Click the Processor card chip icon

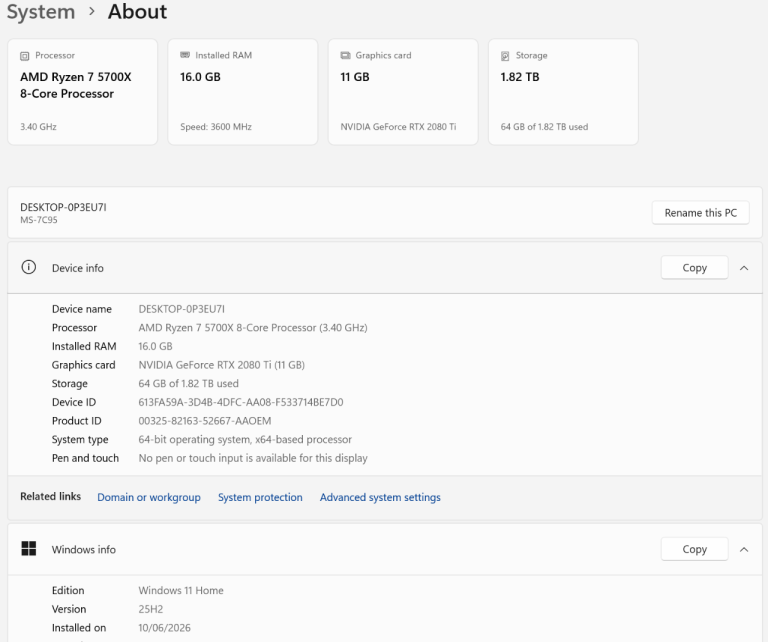24,56
